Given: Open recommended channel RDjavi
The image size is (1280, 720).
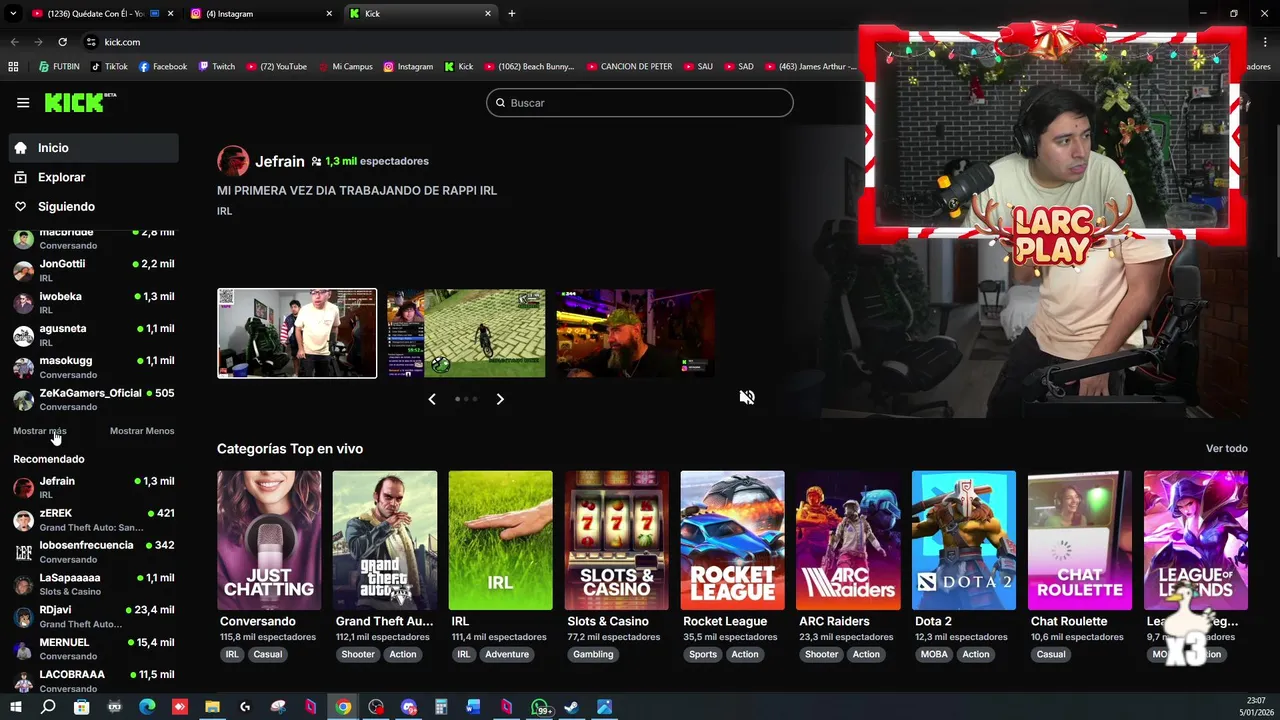Looking at the screenshot, I should coord(94,616).
